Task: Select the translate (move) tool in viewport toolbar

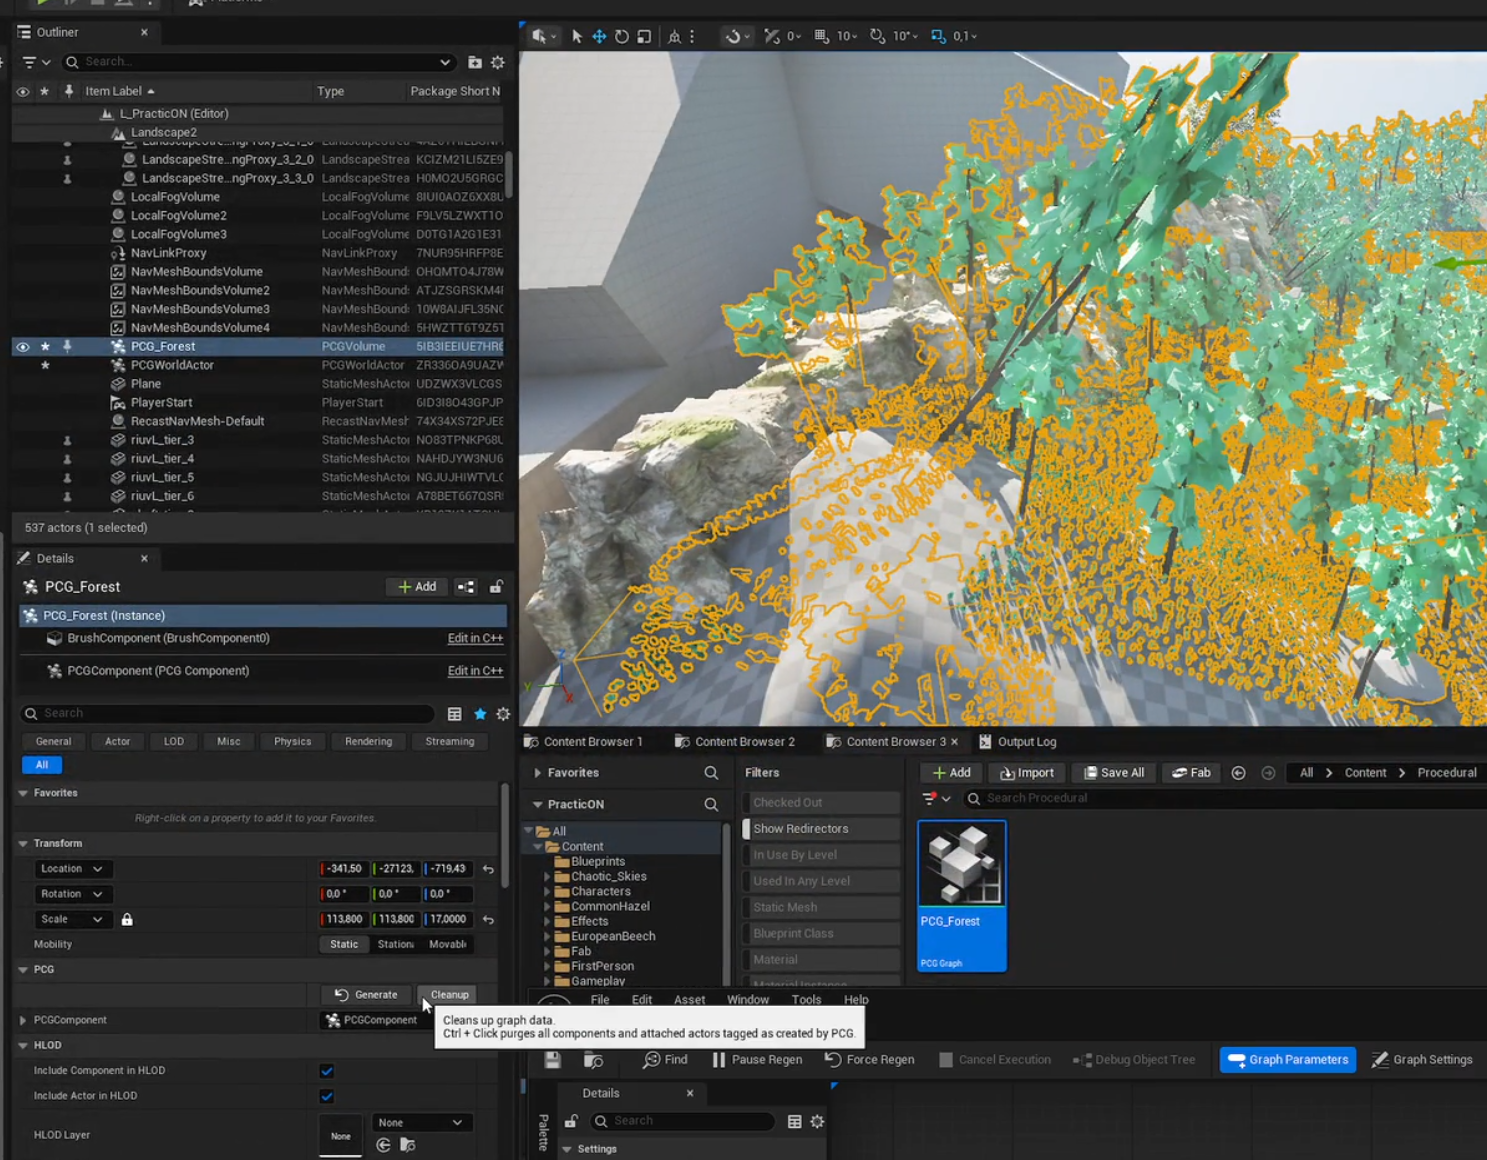Action: click(x=599, y=36)
